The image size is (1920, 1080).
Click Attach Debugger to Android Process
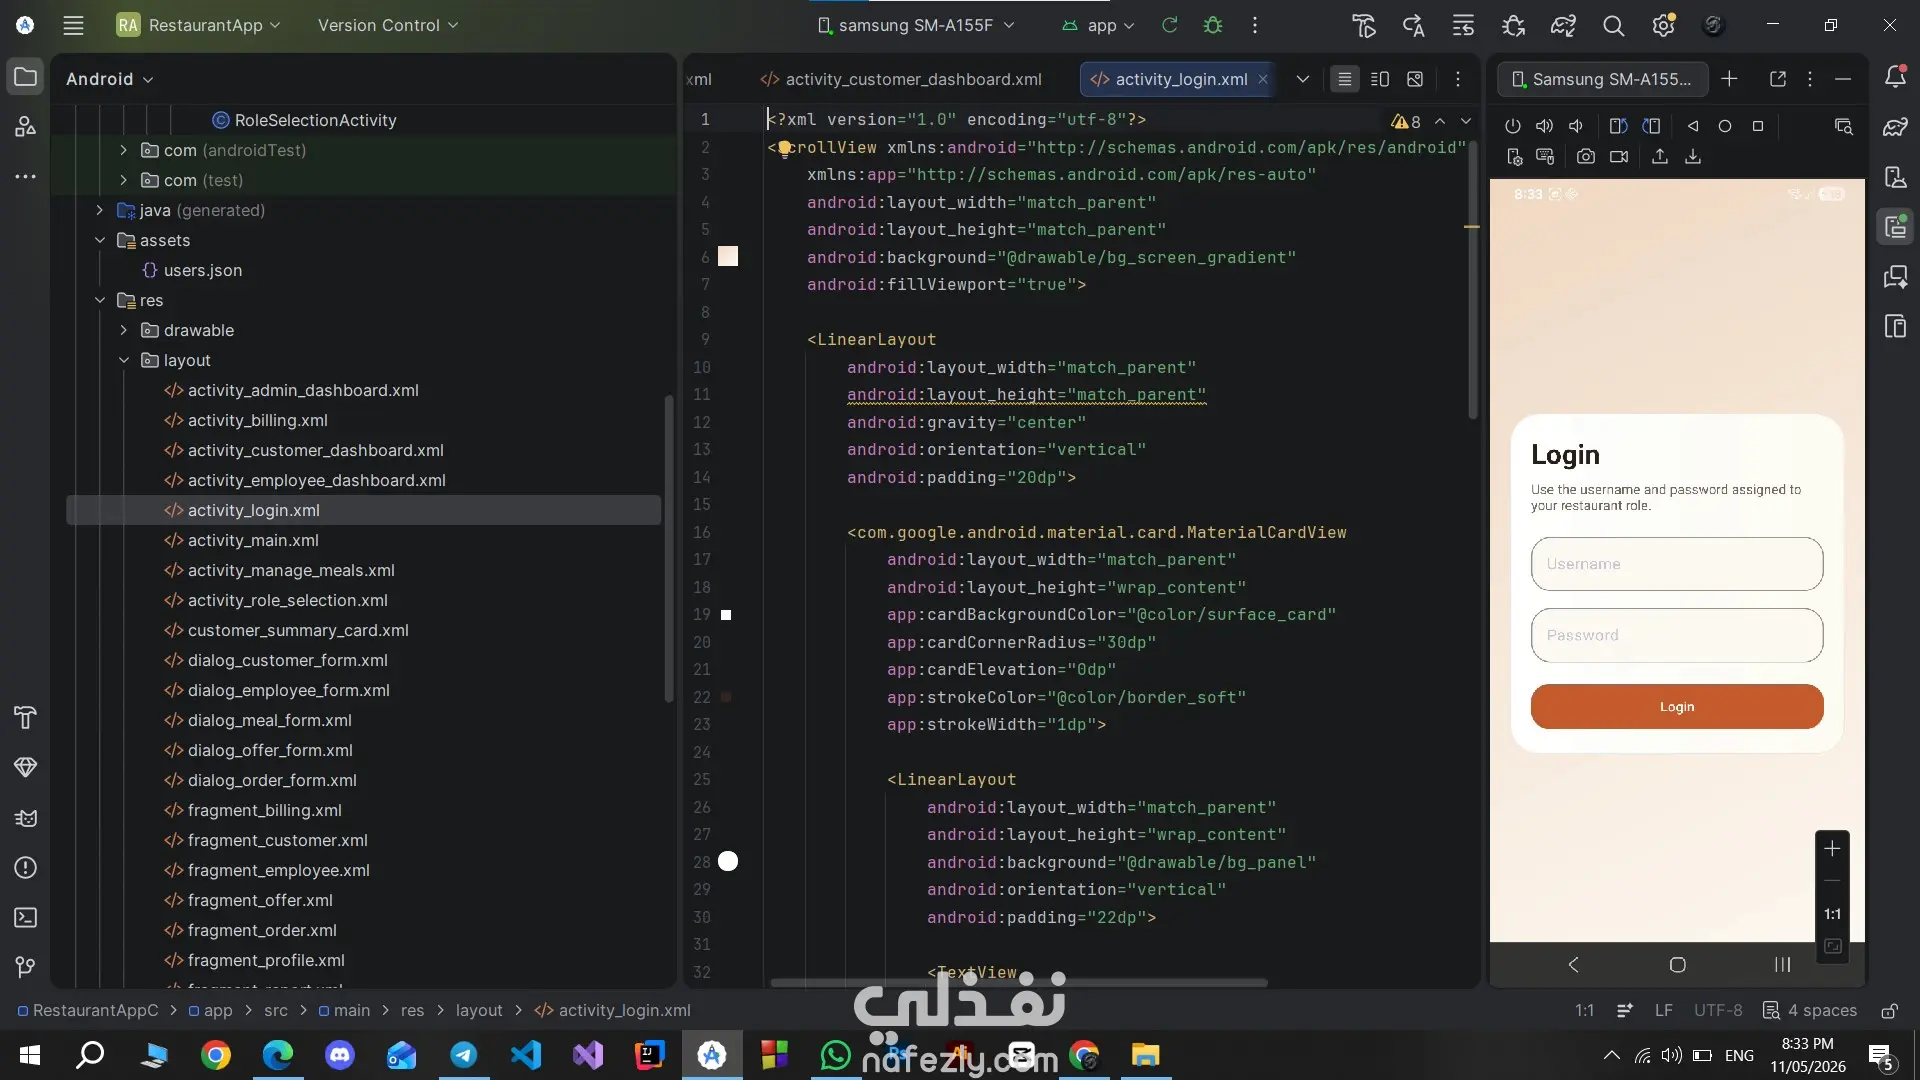click(x=1513, y=25)
